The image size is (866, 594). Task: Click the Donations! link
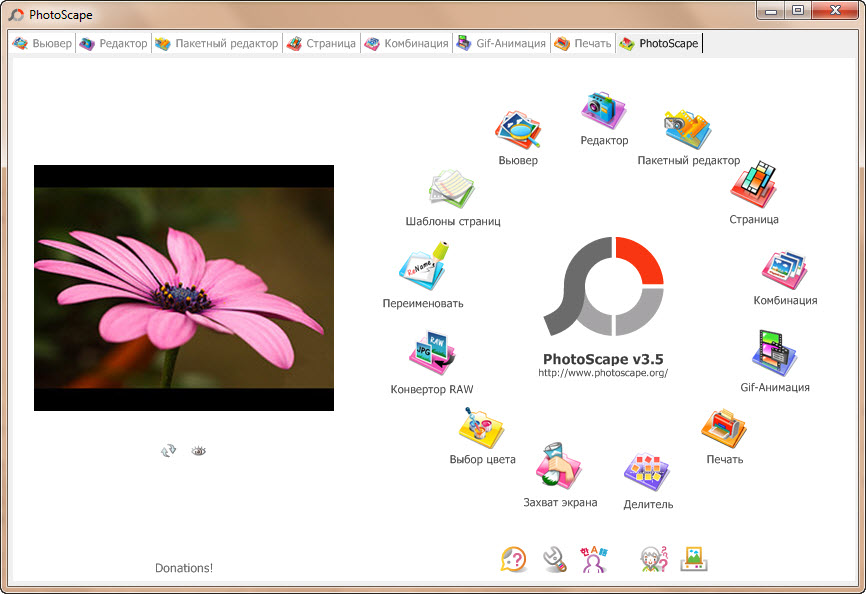[184, 567]
